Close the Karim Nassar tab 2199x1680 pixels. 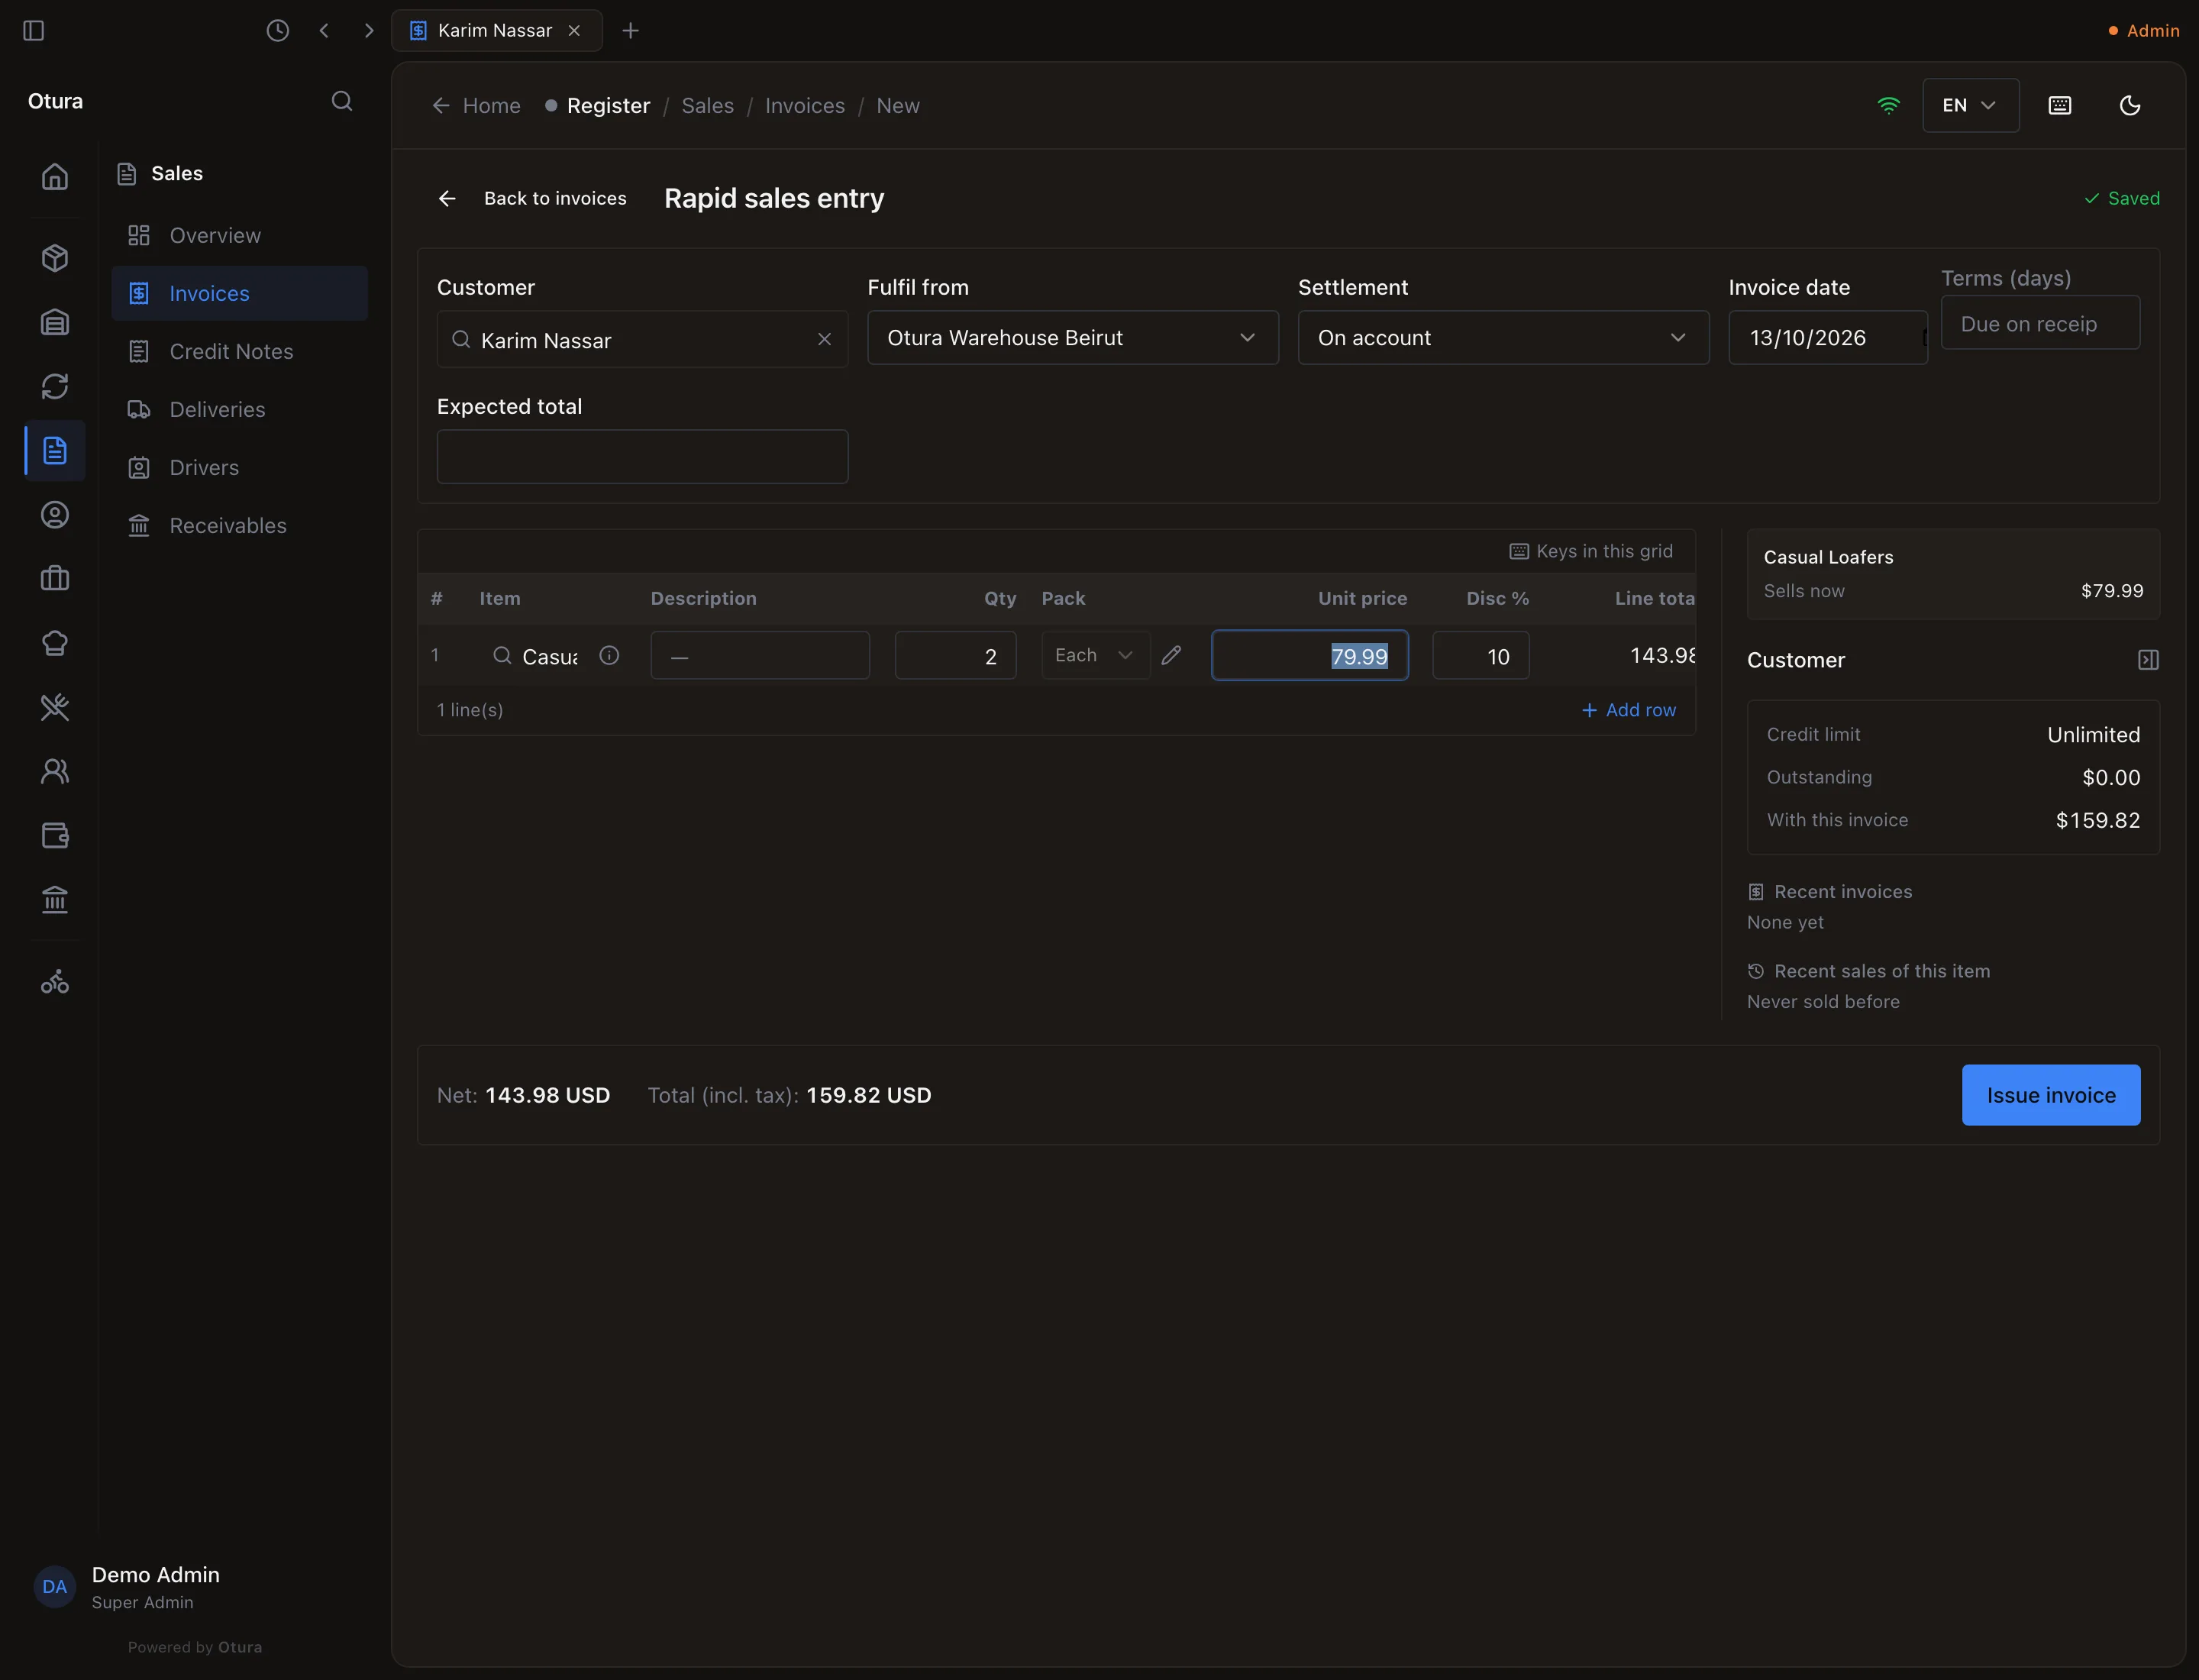[x=574, y=31]
